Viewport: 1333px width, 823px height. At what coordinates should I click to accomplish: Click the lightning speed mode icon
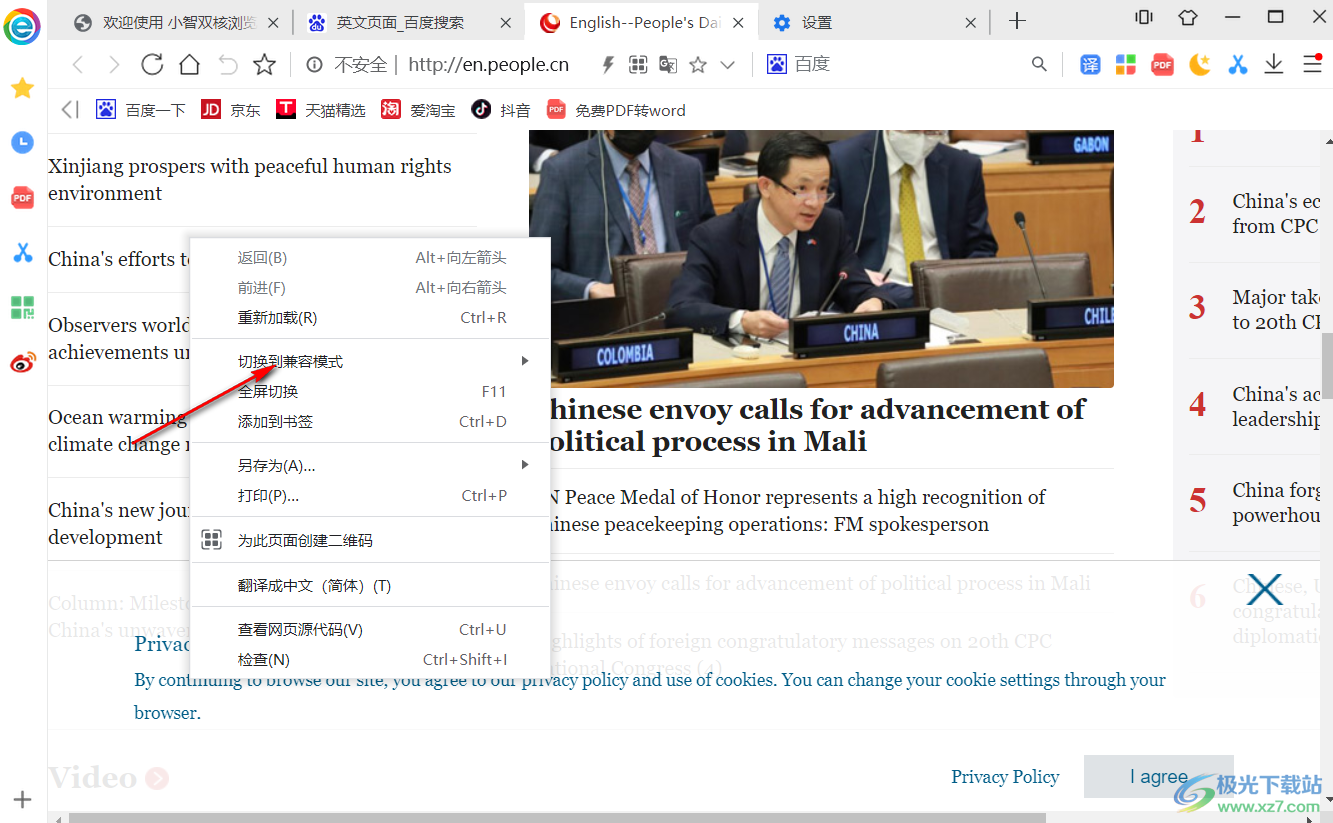pos(607,65)
